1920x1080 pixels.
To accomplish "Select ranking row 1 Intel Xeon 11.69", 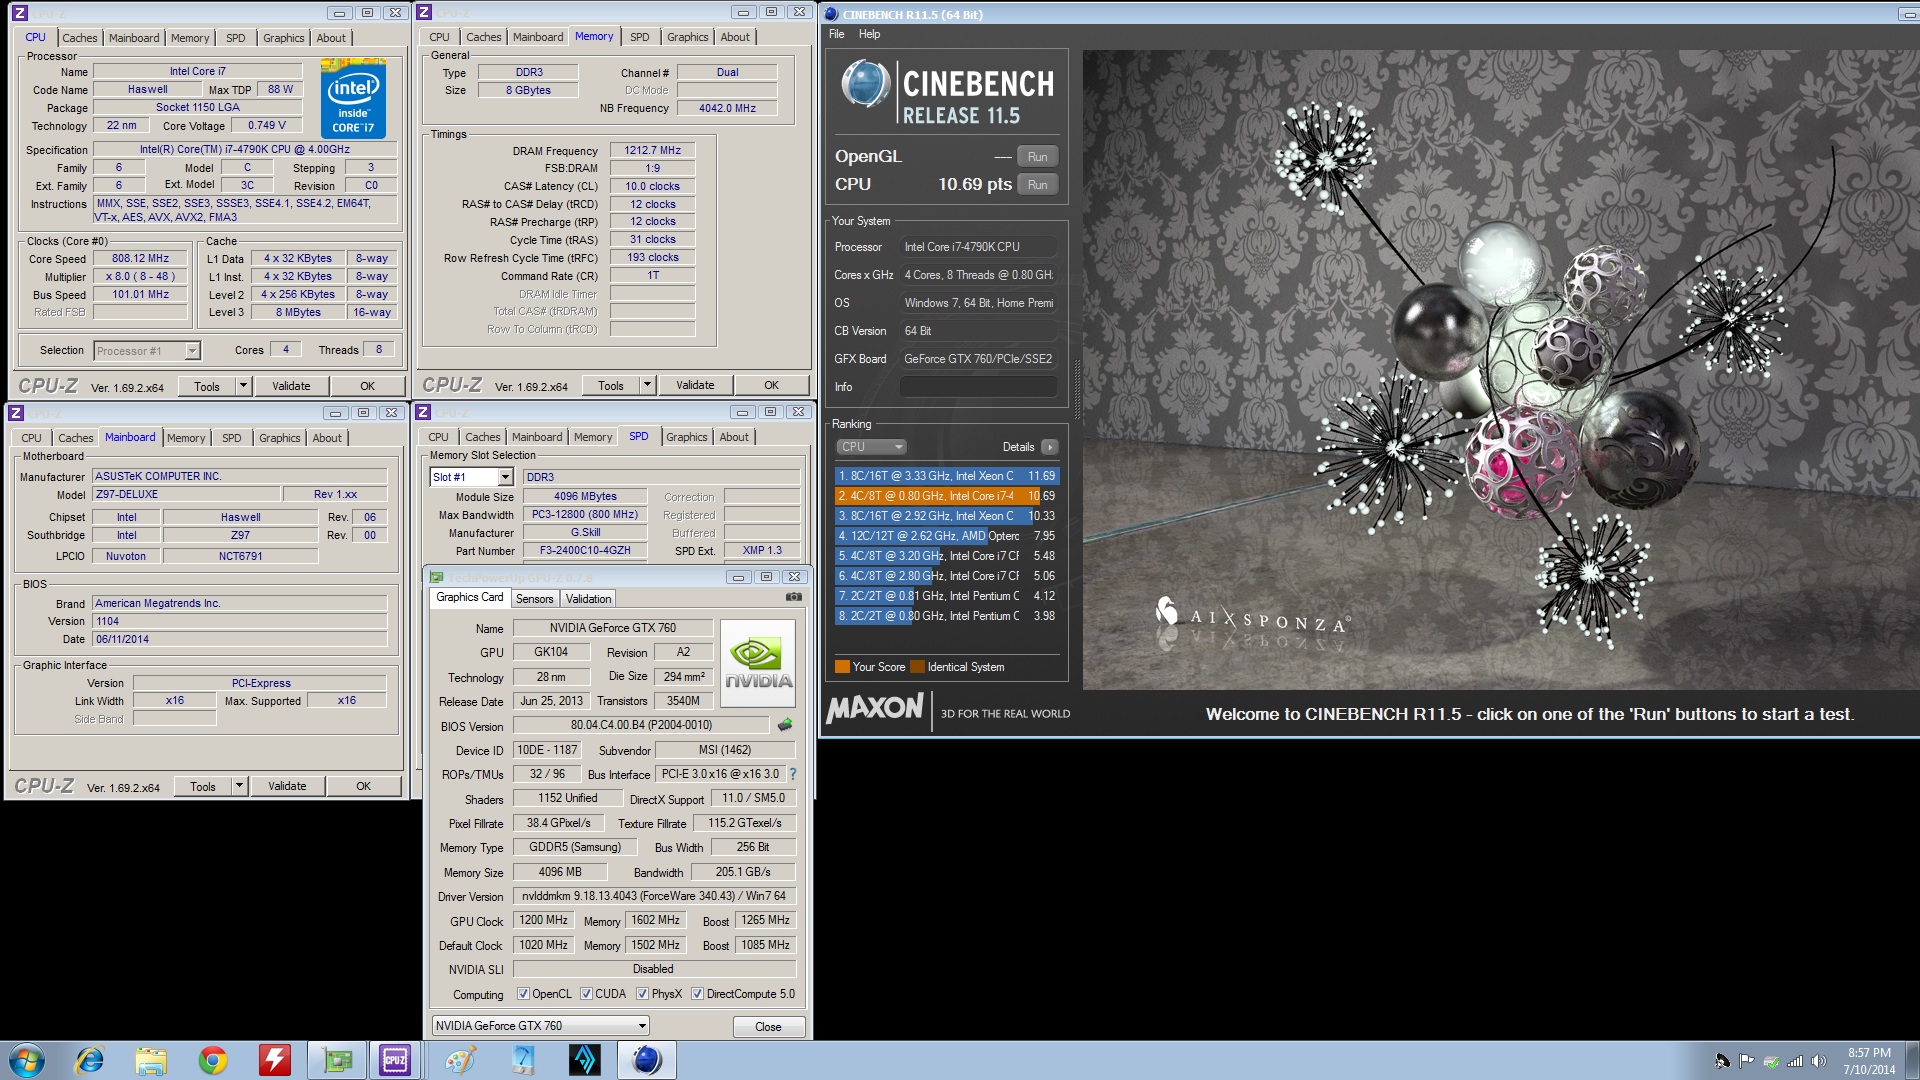I will point(947,476).
